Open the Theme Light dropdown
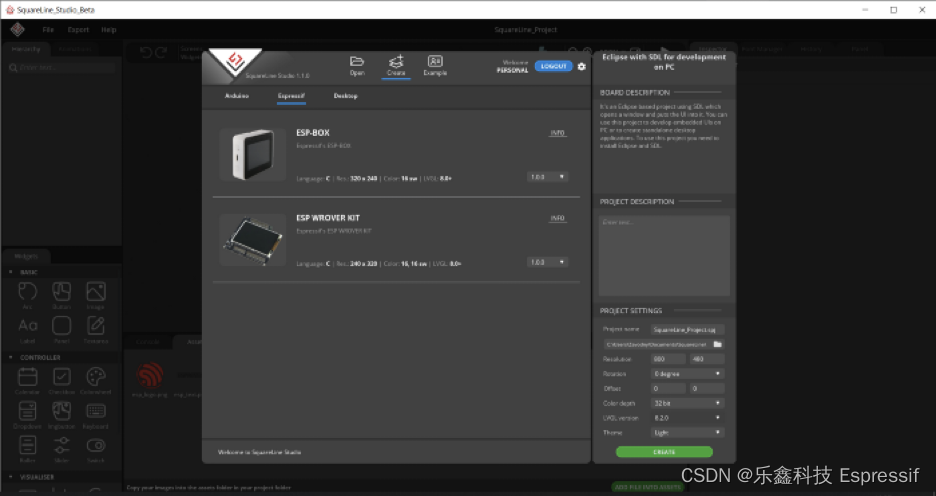 [687, 432]
